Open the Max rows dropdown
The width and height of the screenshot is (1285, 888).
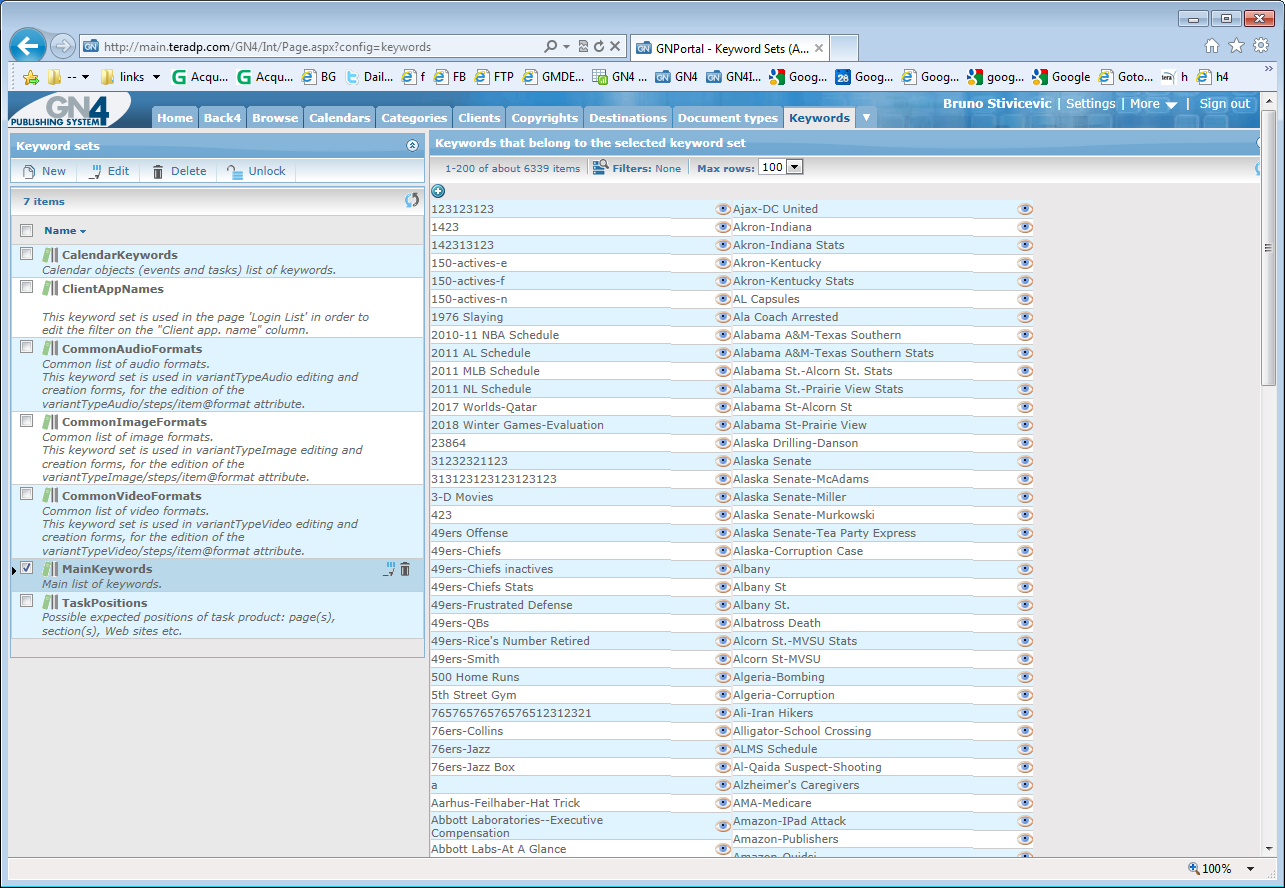(780, 167)
